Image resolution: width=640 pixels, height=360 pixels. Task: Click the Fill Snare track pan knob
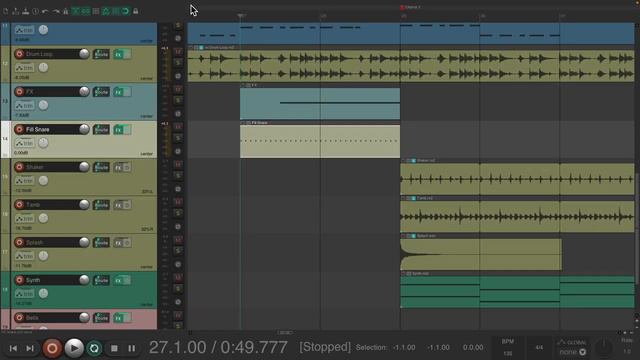point(43,143)
